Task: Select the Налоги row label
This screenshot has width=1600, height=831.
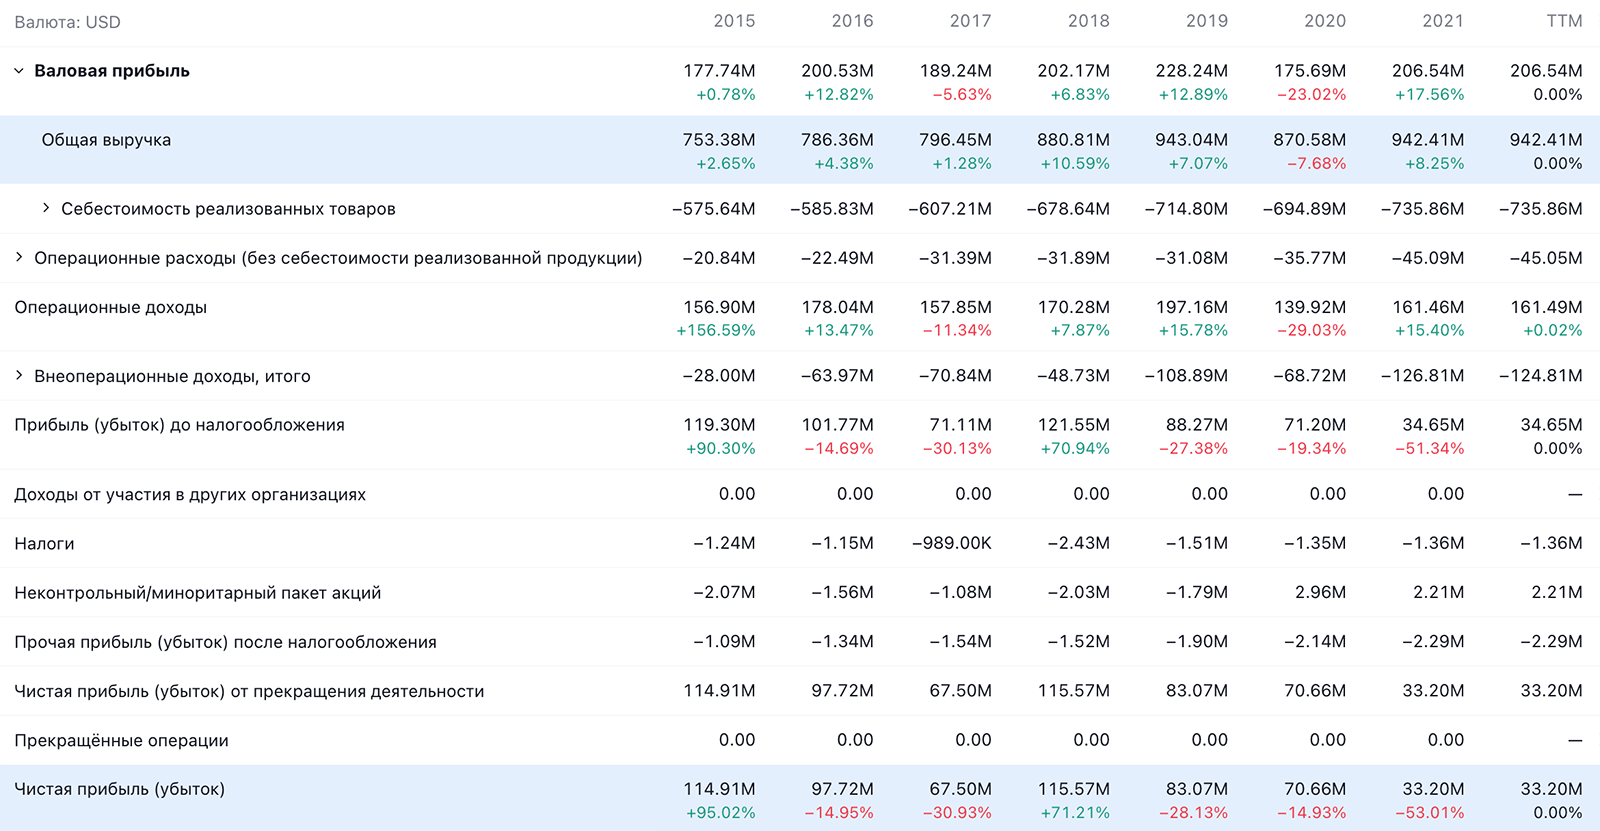Action: [x=44, y=543]
